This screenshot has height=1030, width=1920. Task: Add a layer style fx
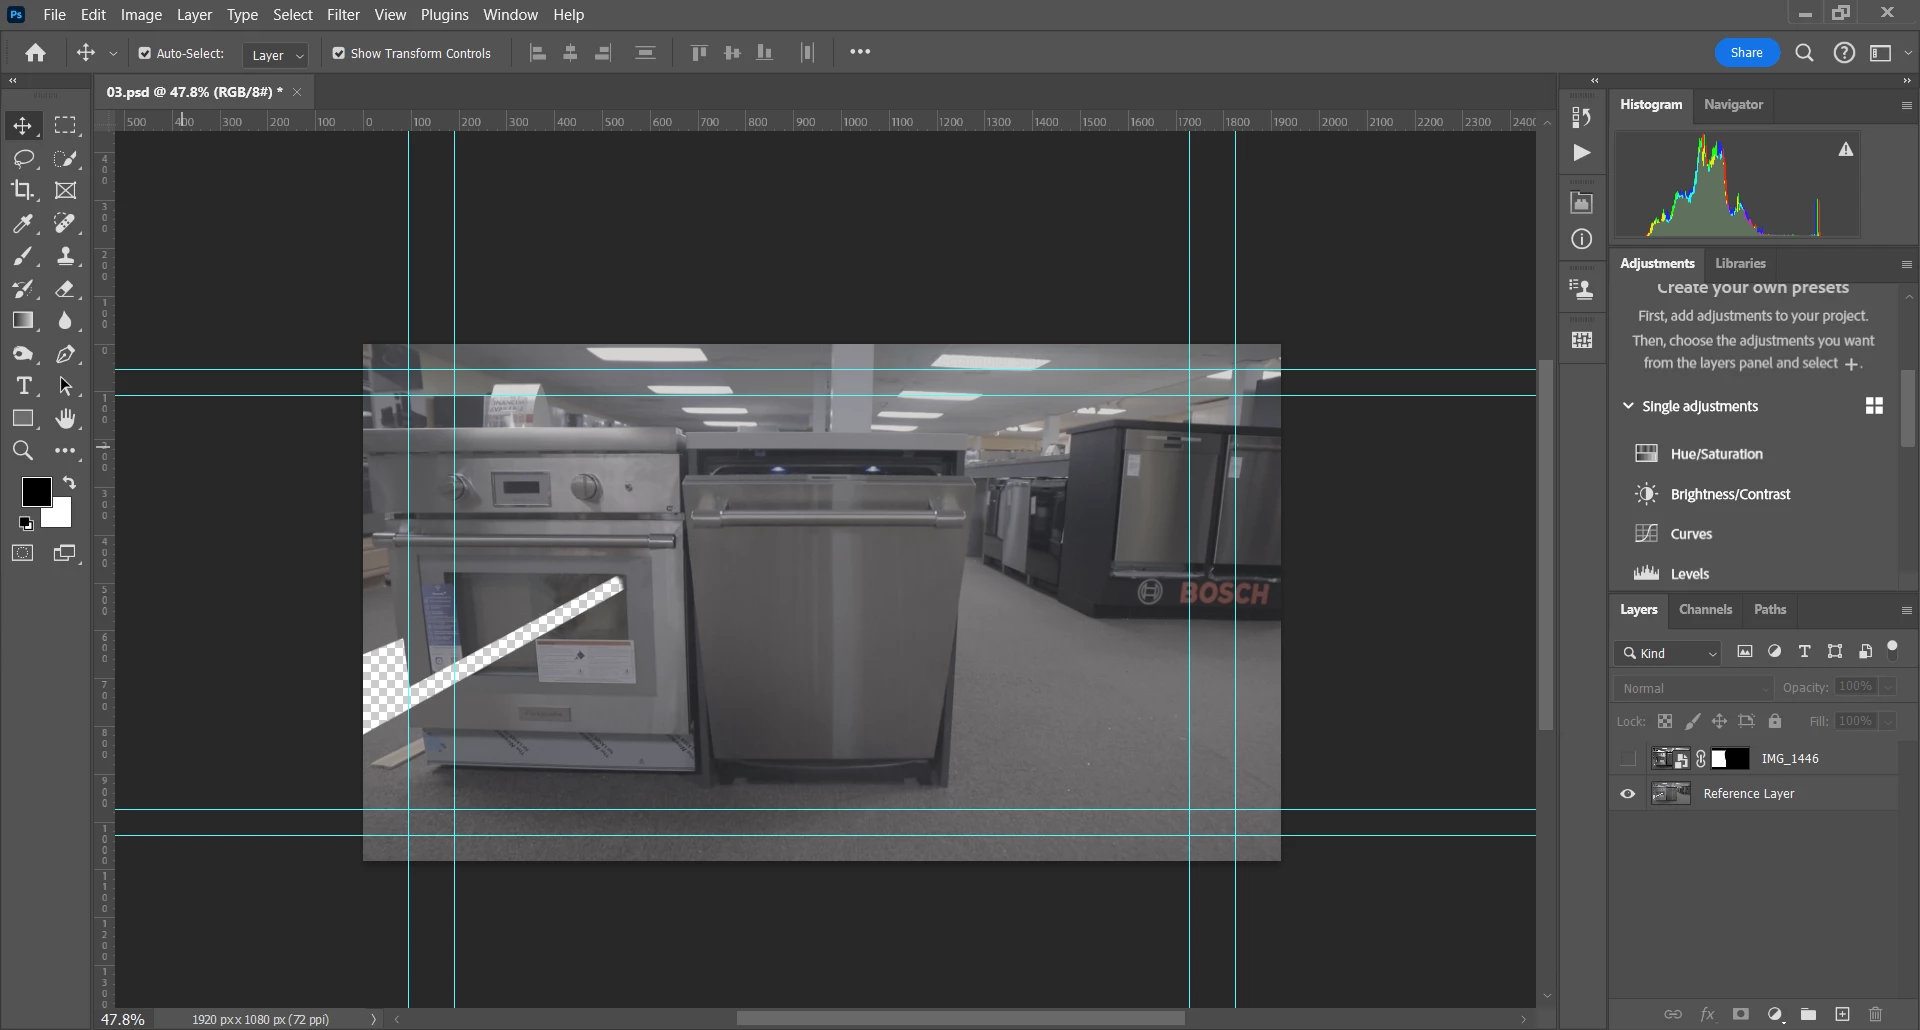(1707, 1014)
